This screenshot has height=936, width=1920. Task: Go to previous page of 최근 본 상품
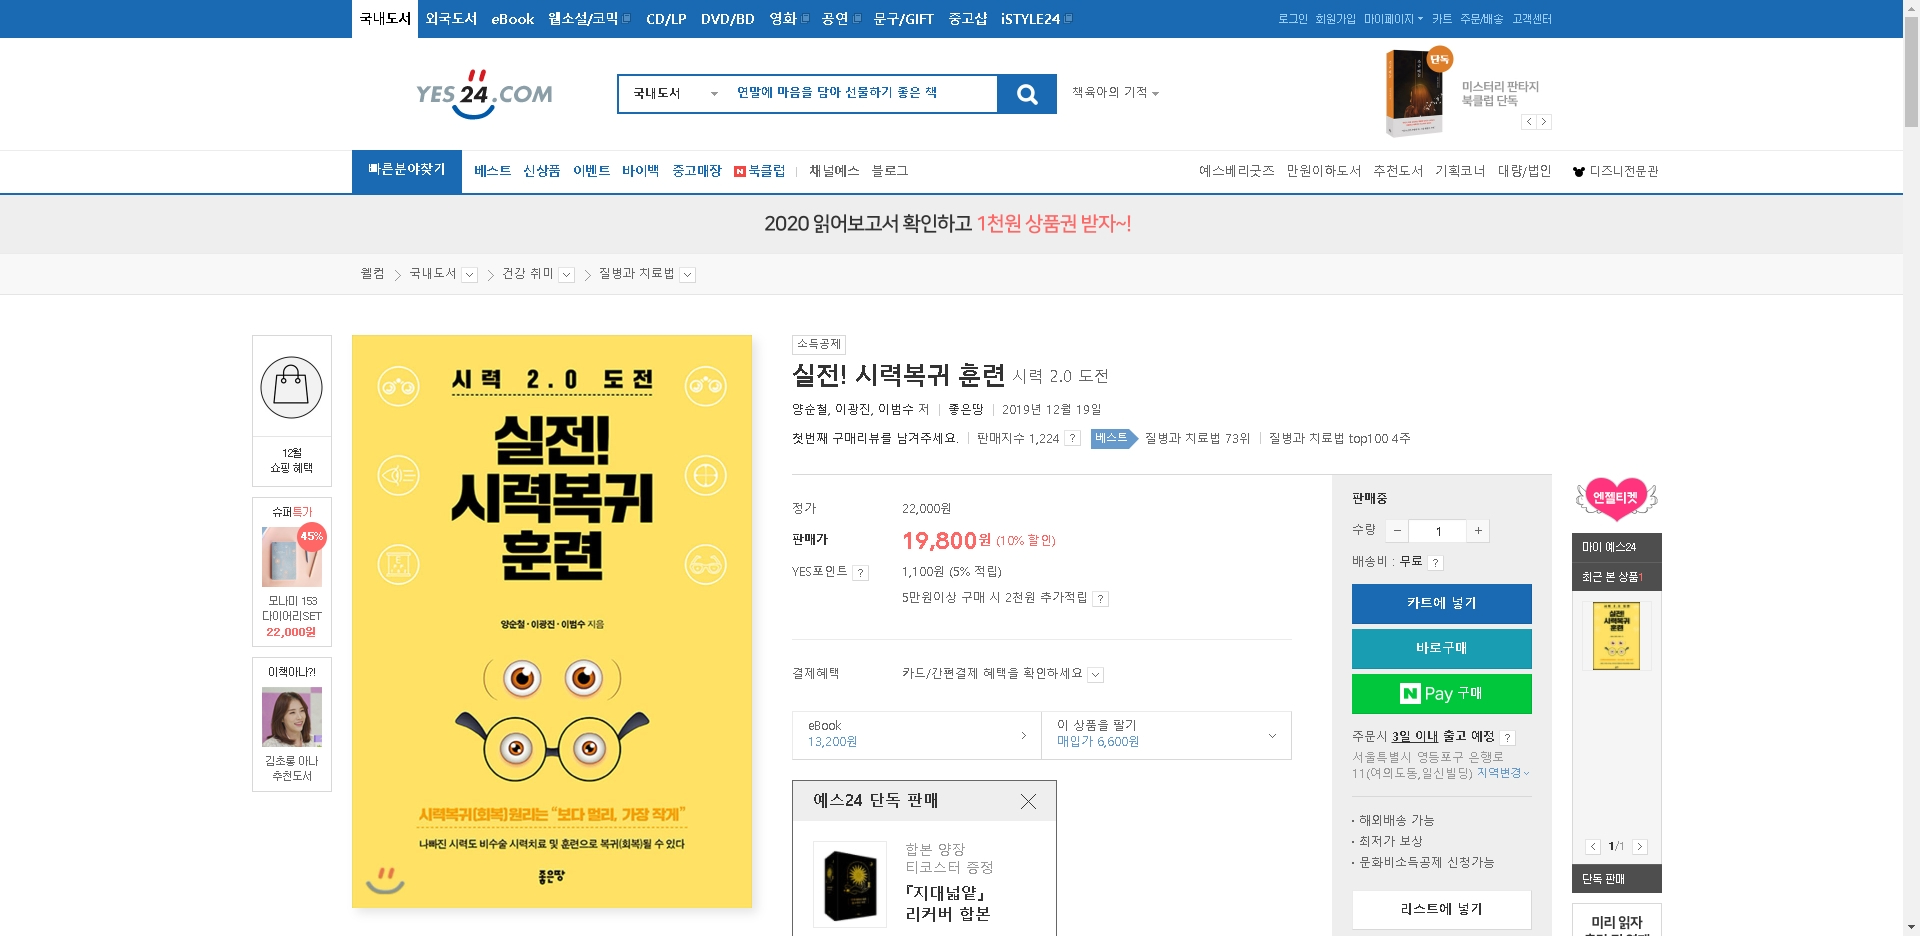(1593, 847)
